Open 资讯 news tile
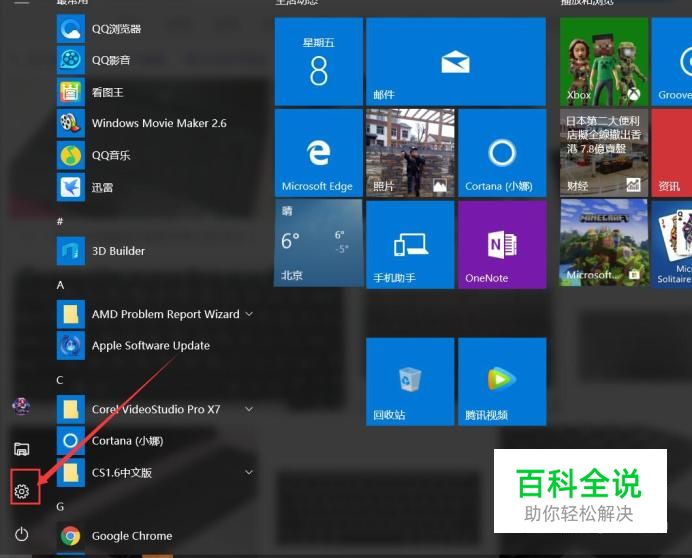The width and height of the screenshot is (692, 558). (672, 153)
